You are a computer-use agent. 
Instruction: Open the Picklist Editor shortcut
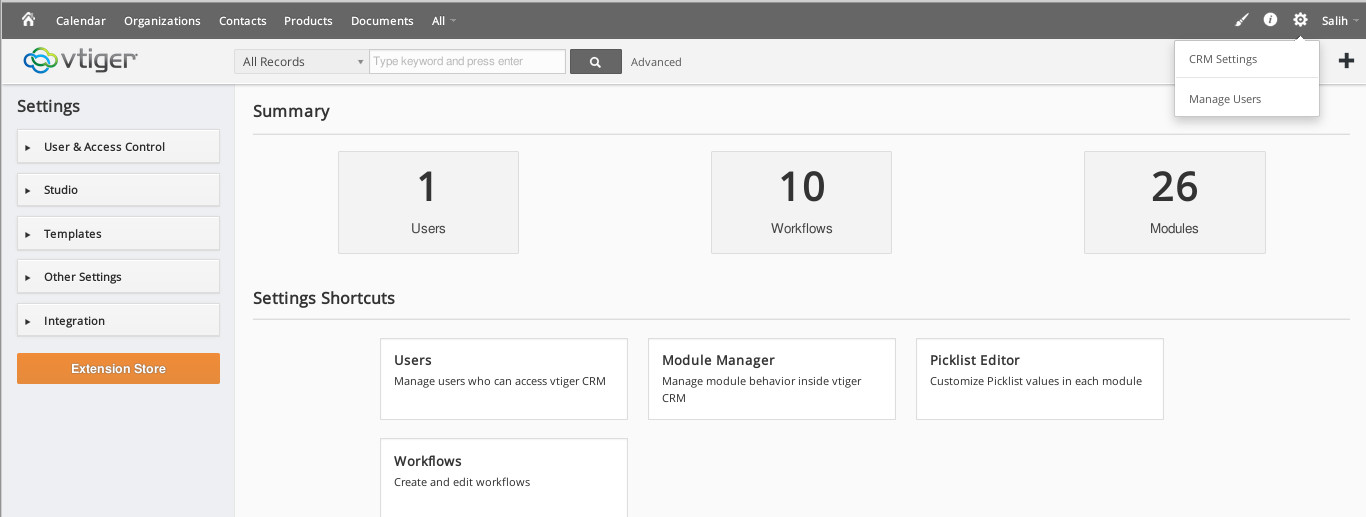pyautogui.click(x=1040, y=379)
